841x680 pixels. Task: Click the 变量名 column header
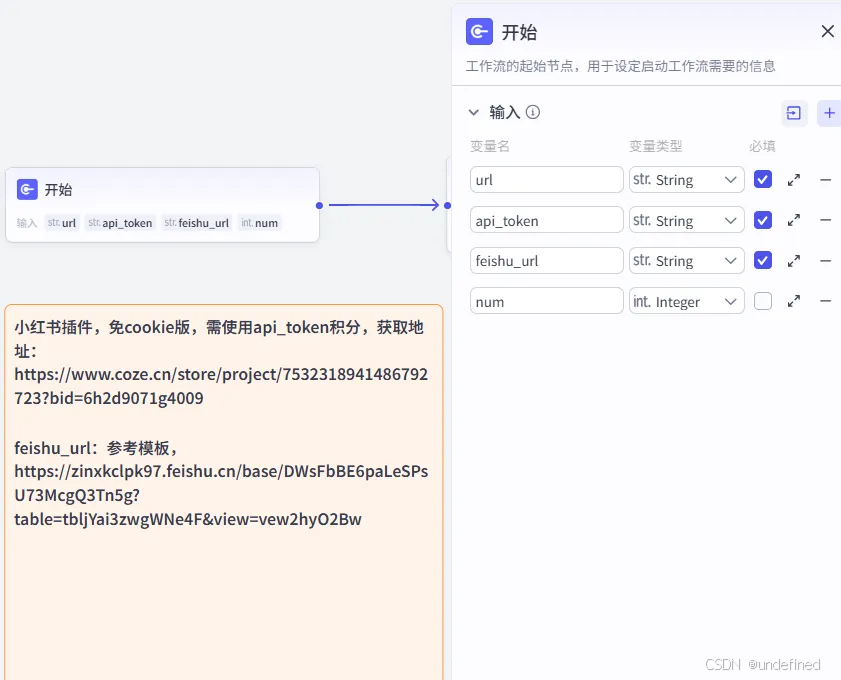click(x=490, y=146)
